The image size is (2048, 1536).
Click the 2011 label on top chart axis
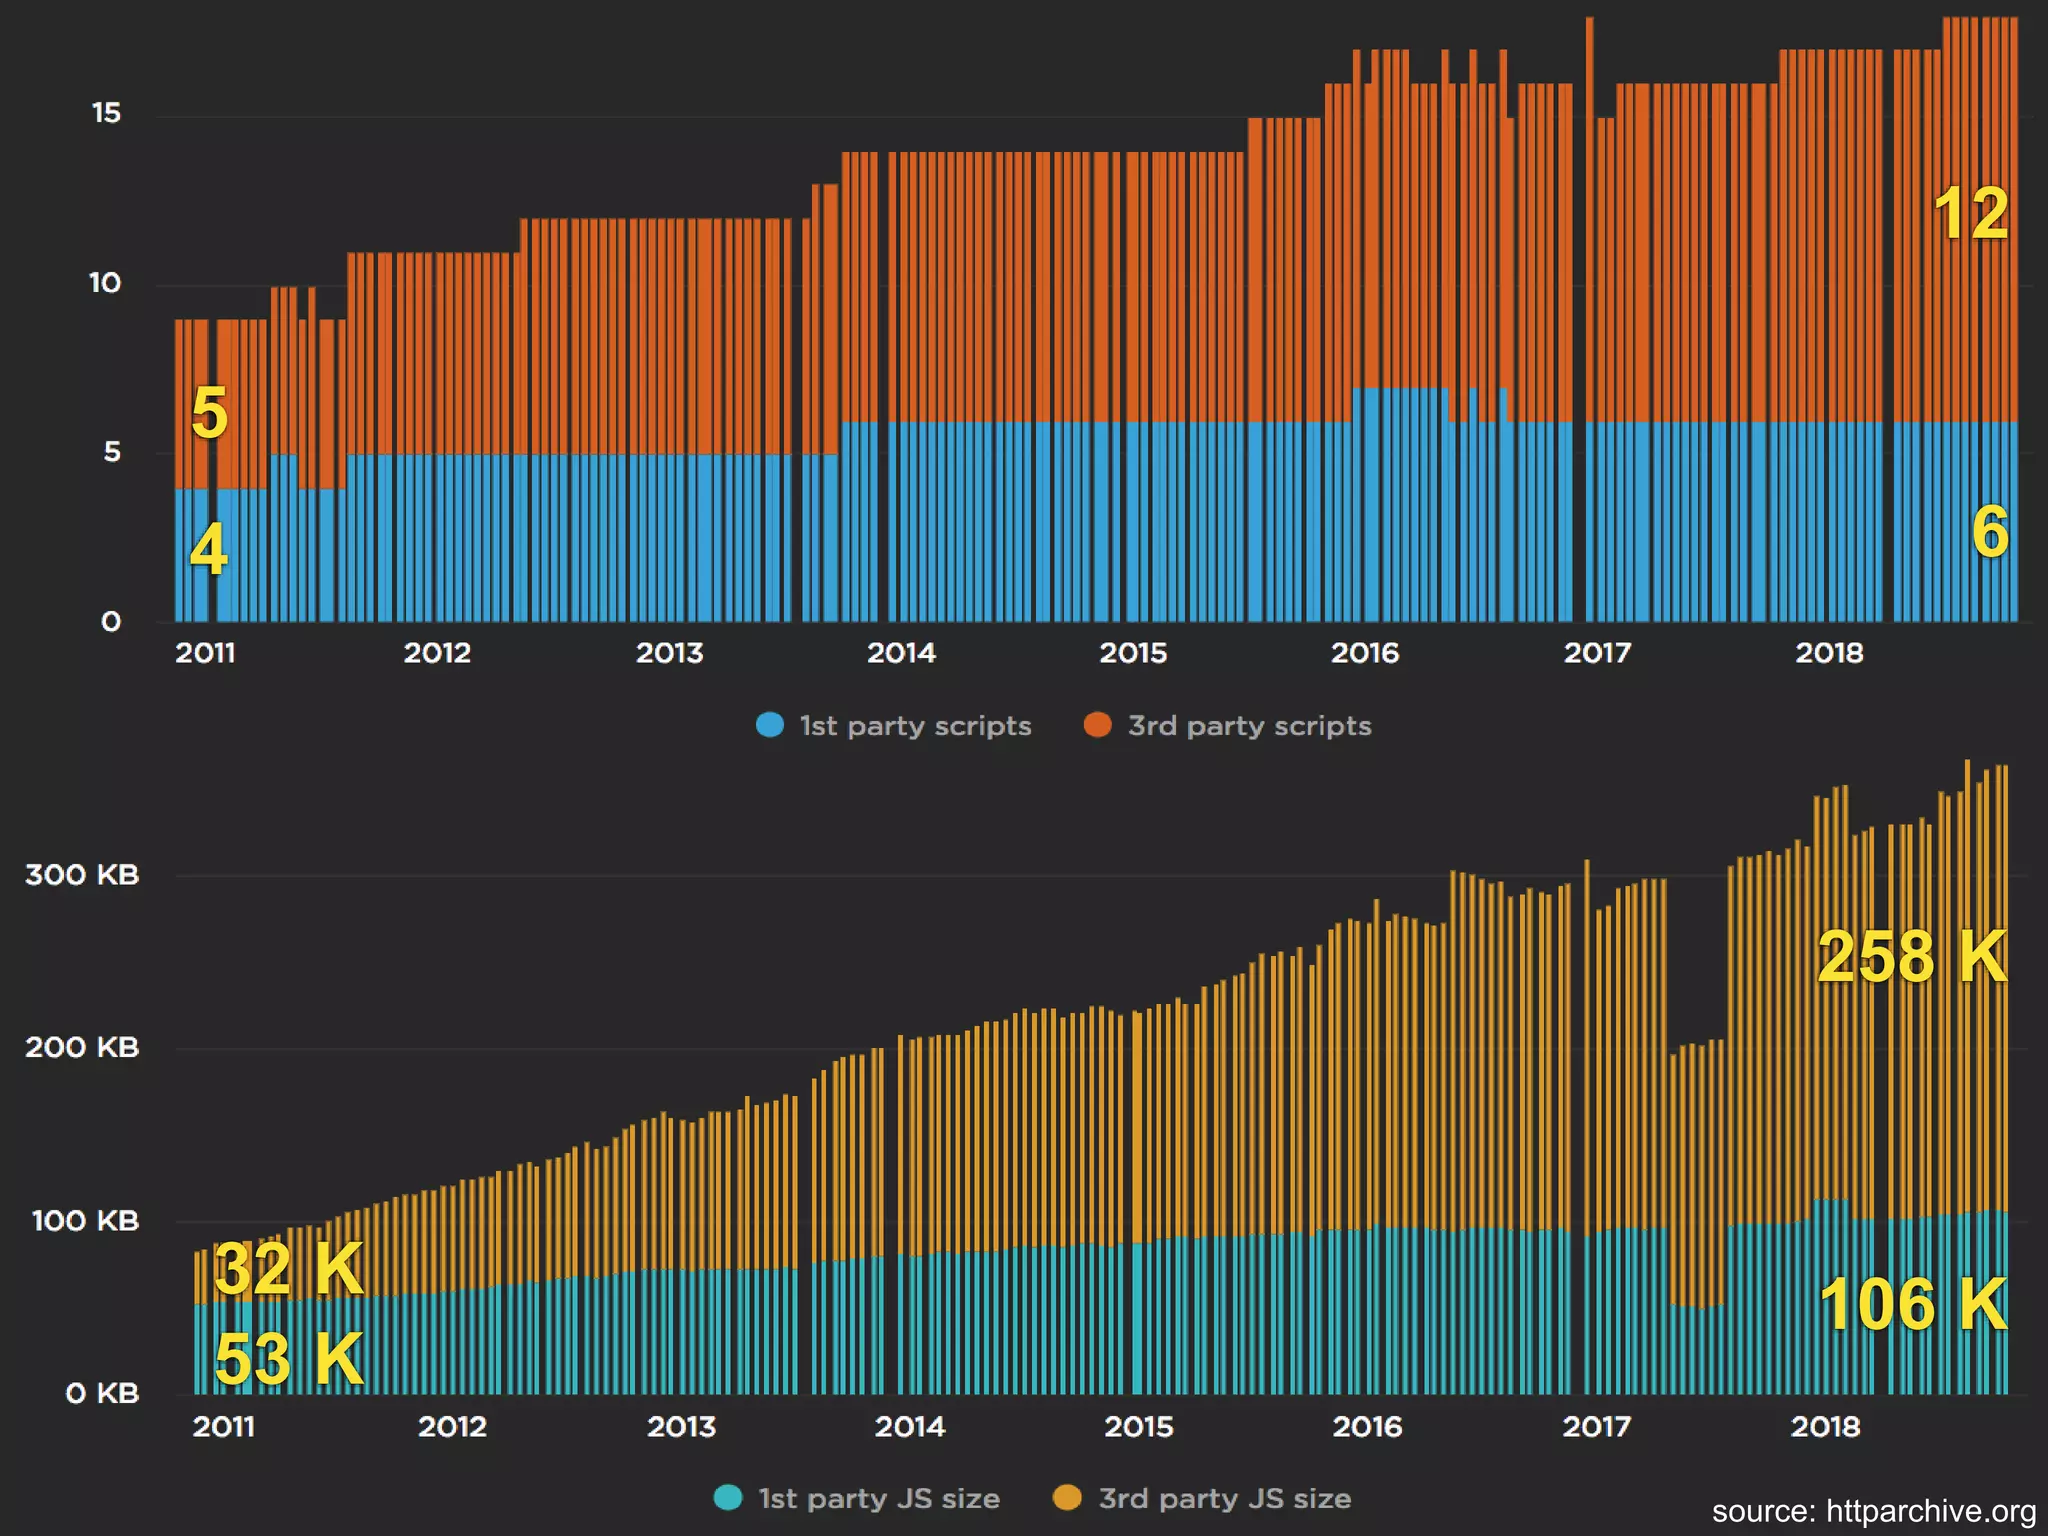(205, 653)
